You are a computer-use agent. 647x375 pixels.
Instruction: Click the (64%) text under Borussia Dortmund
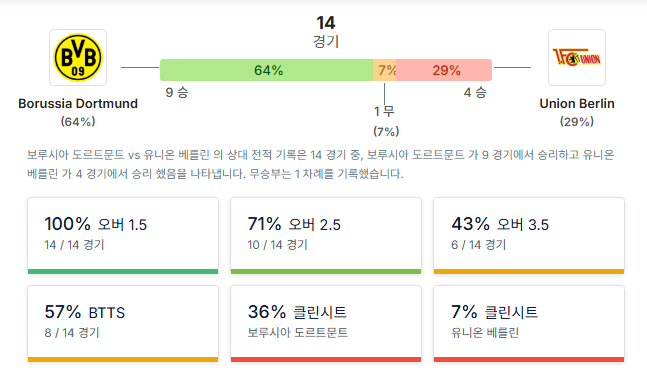click(x=78, y=122)
